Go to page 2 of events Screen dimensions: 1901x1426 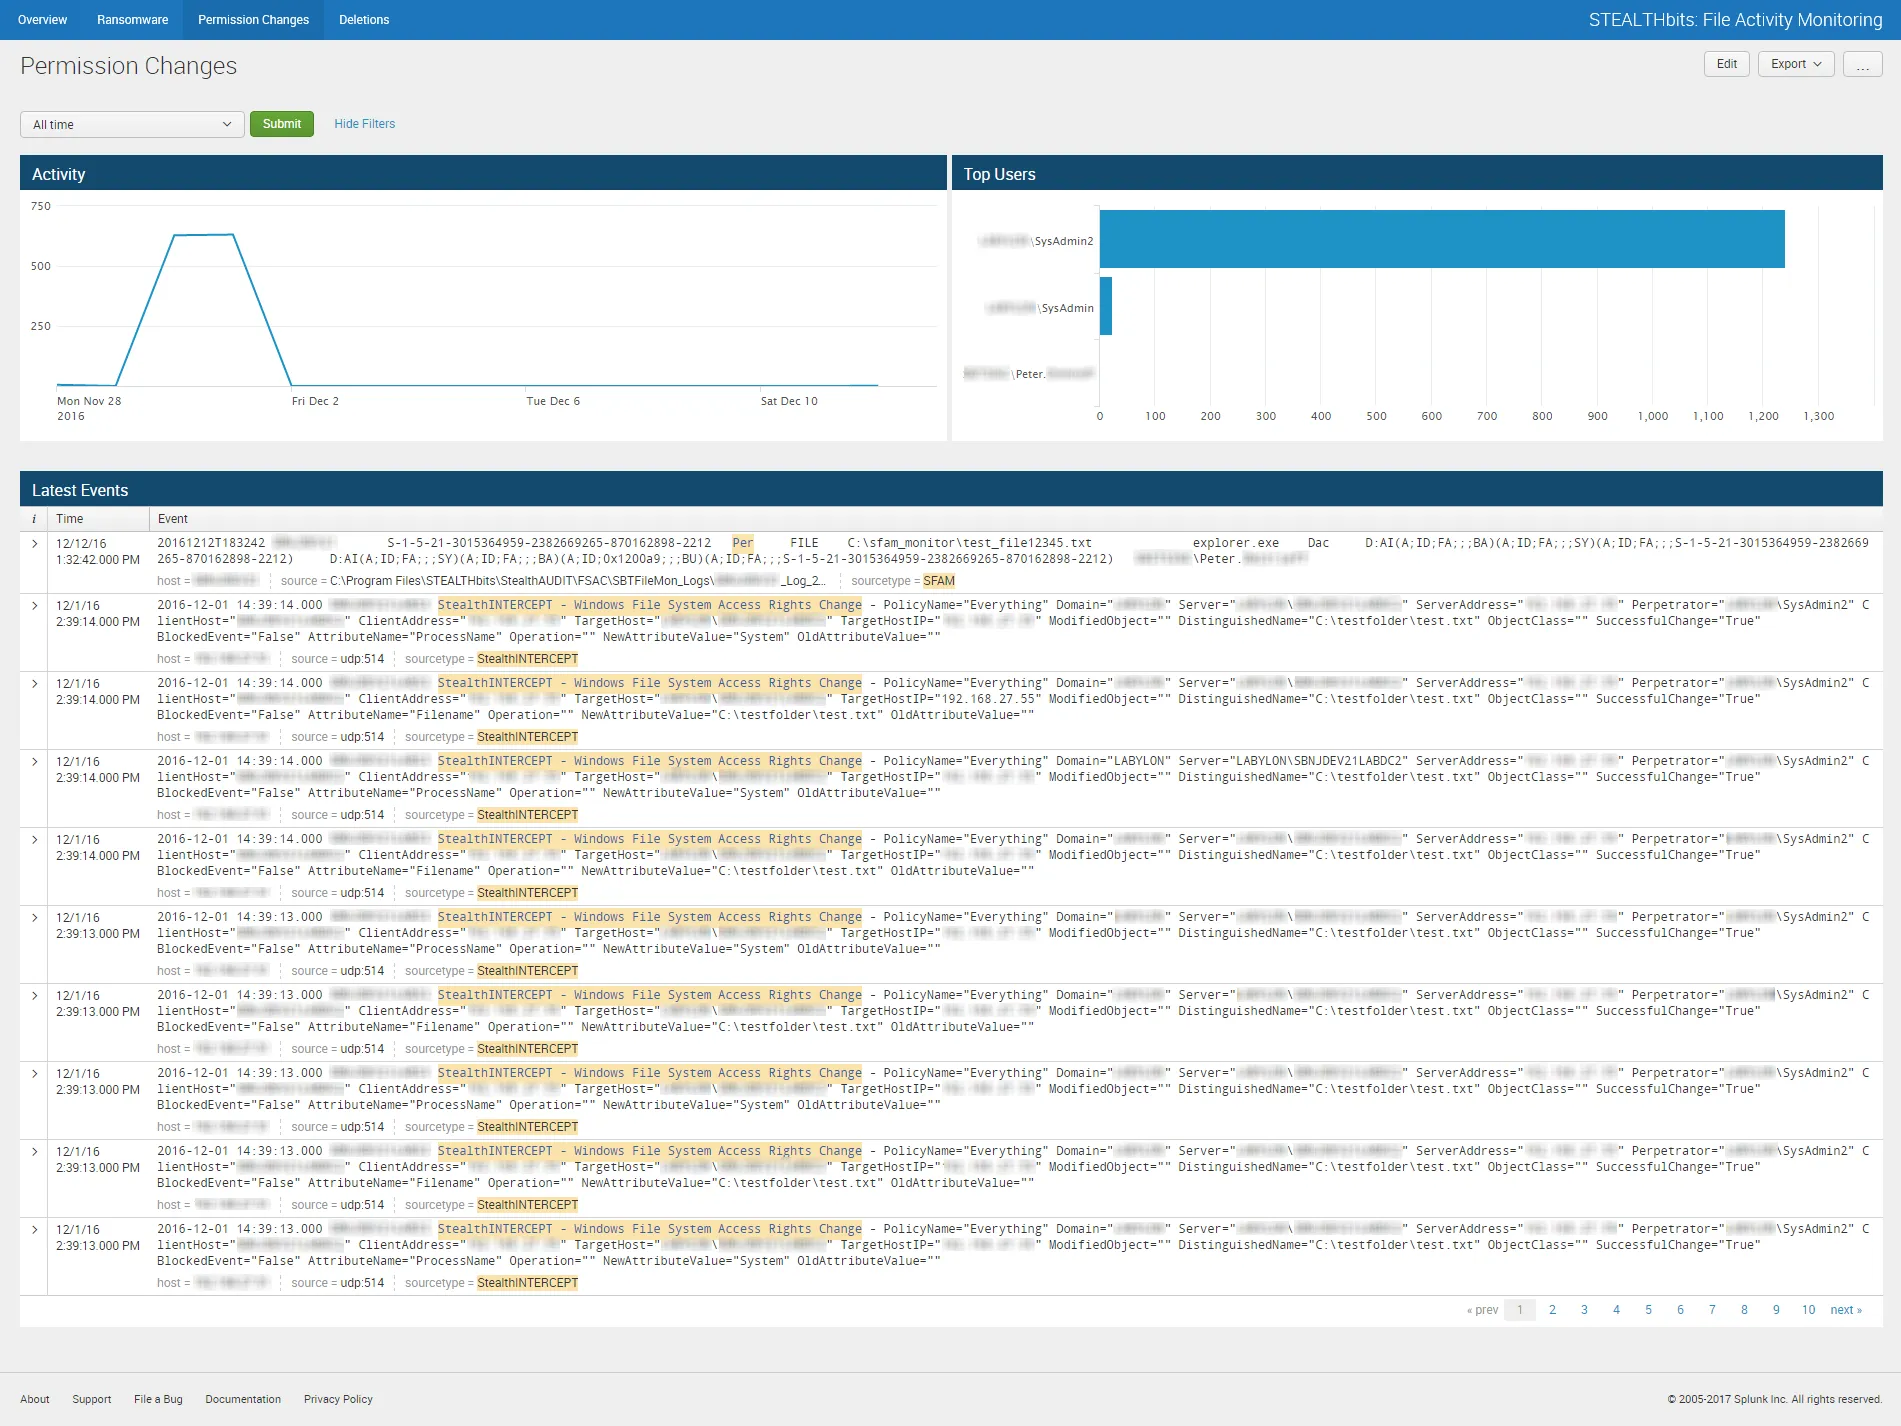coord(1552,1310)
